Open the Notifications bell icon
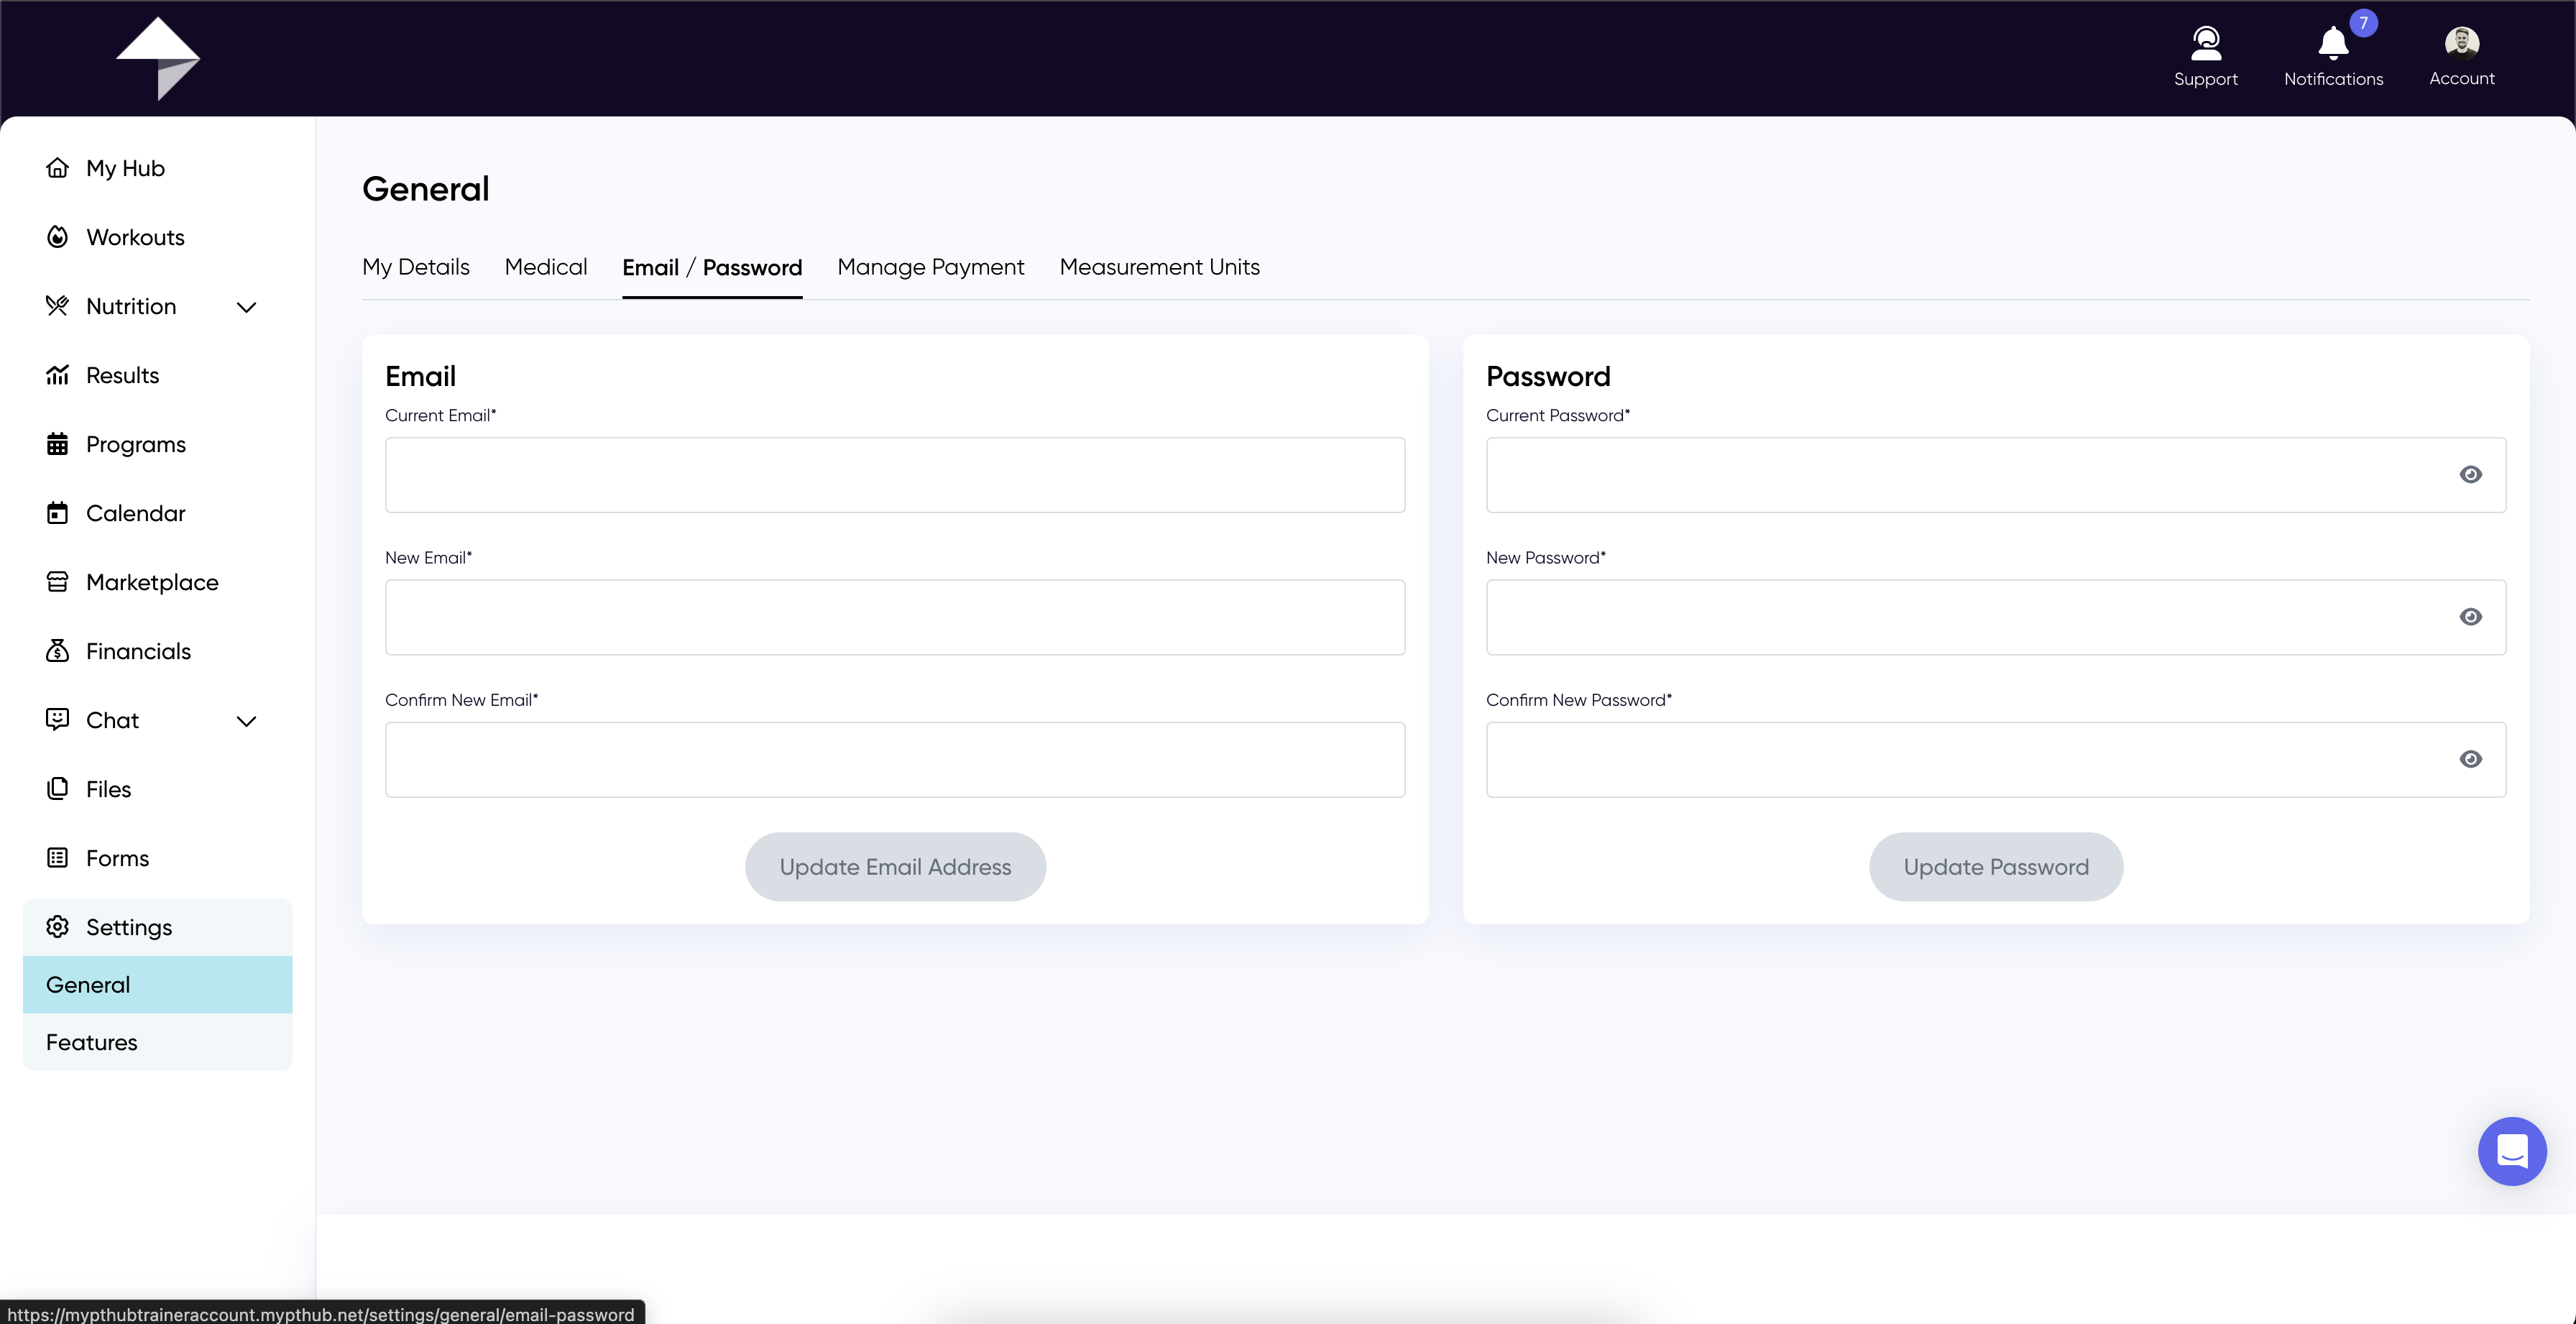 [2333, 43]
